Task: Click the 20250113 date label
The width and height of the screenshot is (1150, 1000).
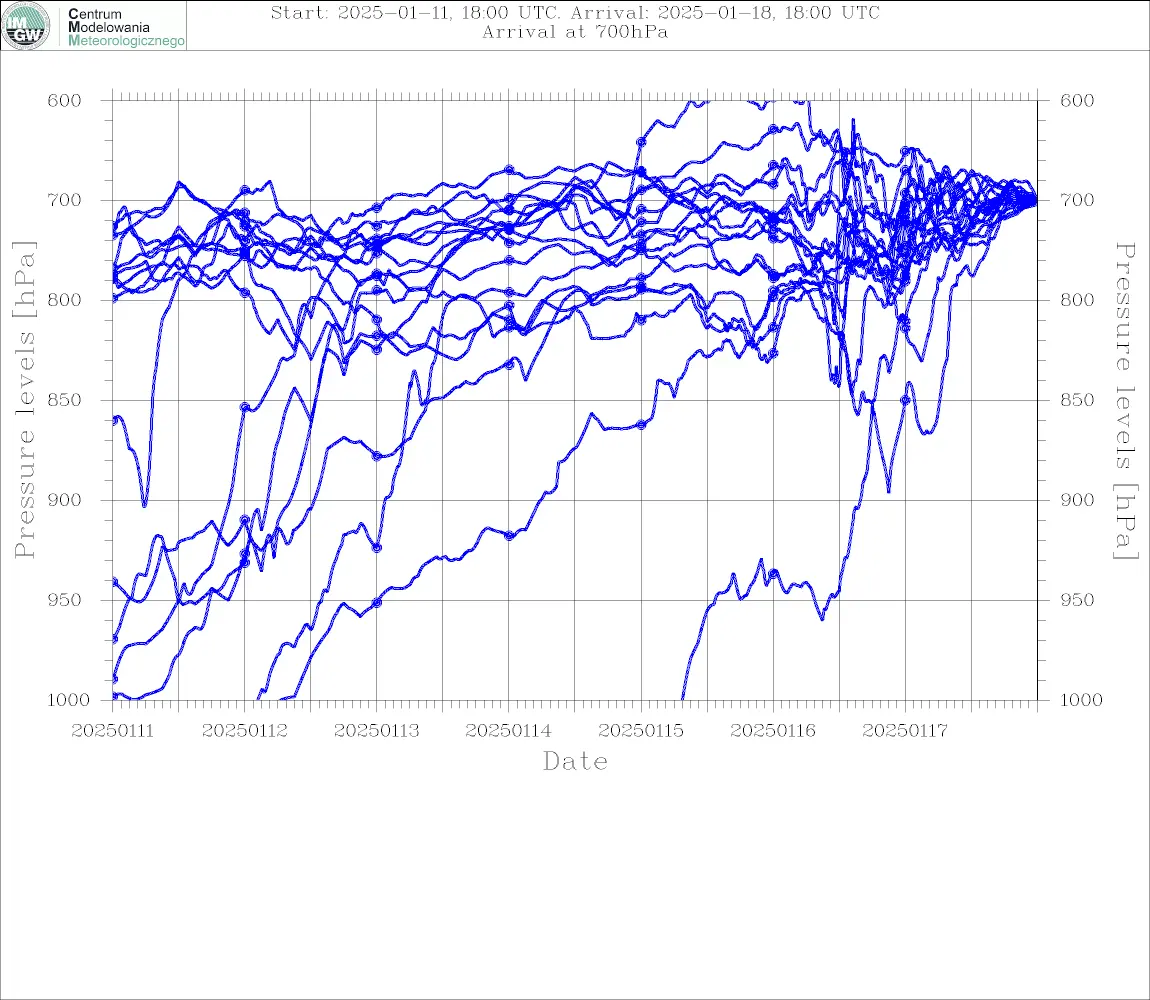Action: (x=377, y=731)
